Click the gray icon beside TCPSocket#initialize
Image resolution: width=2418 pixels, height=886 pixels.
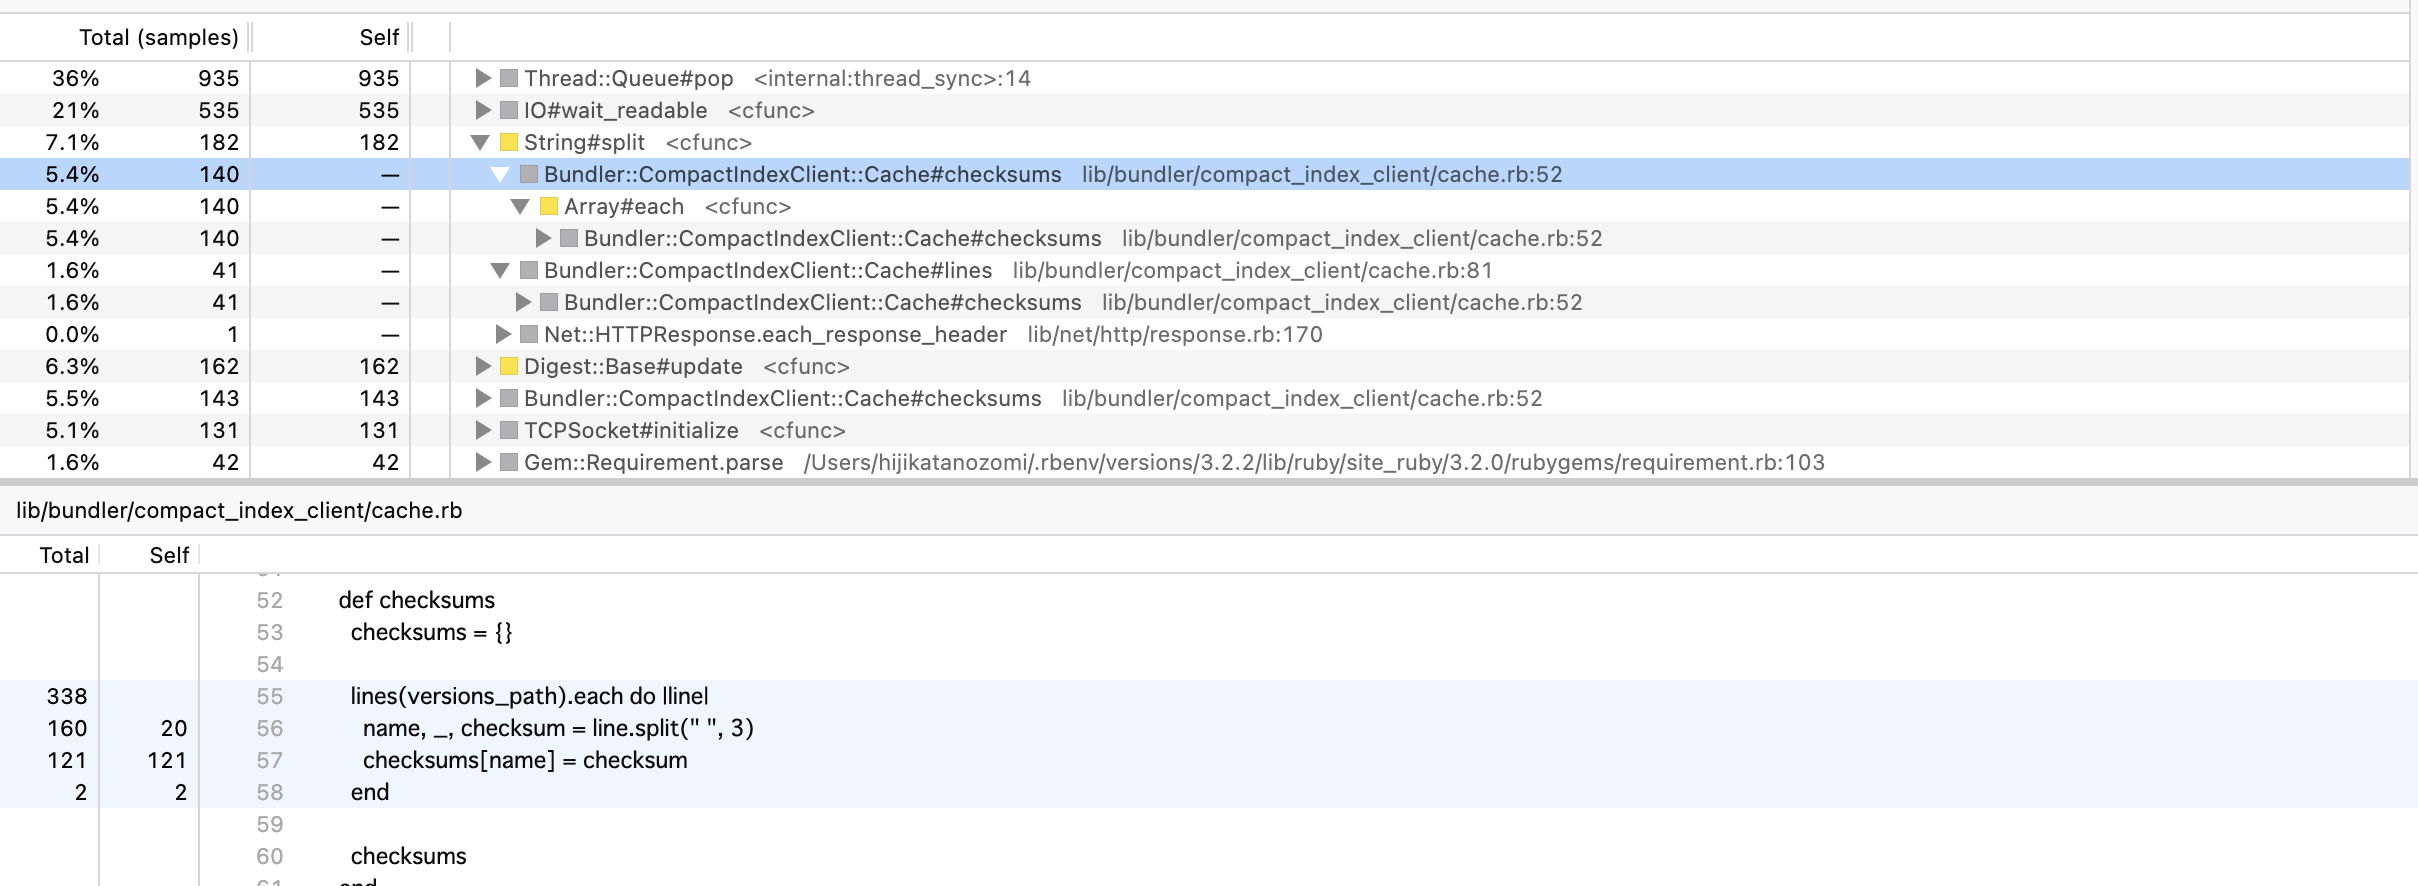coord(509,430)
